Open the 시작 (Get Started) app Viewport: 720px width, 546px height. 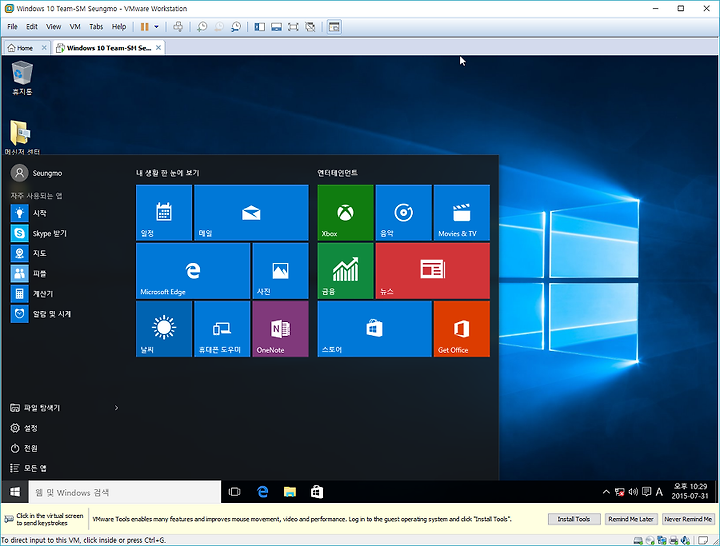click(28, 213)
